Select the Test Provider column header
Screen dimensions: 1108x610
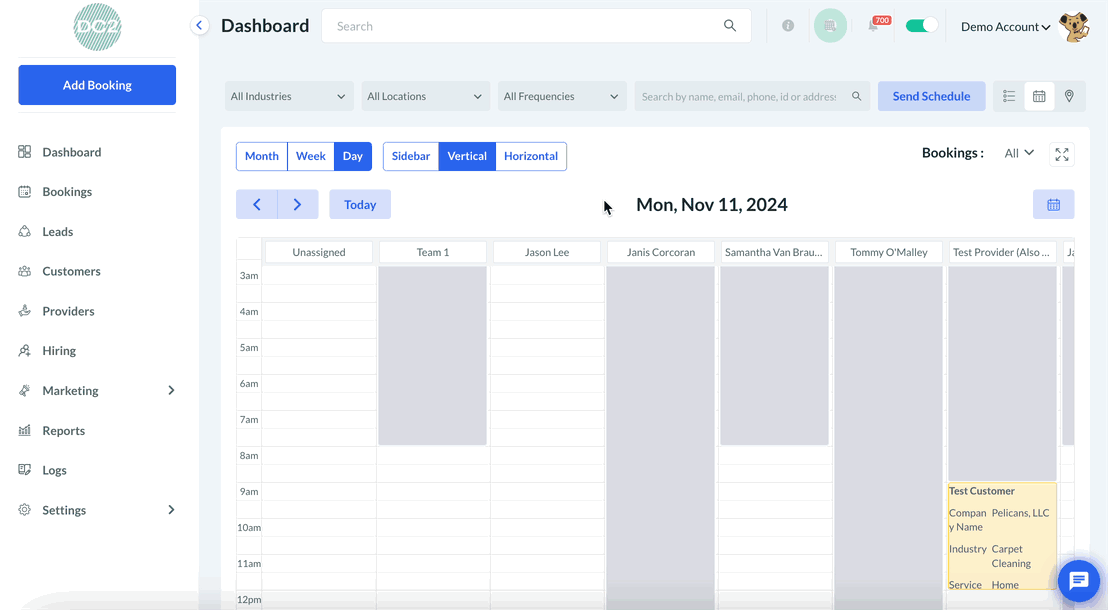[x=1002, y=252]
